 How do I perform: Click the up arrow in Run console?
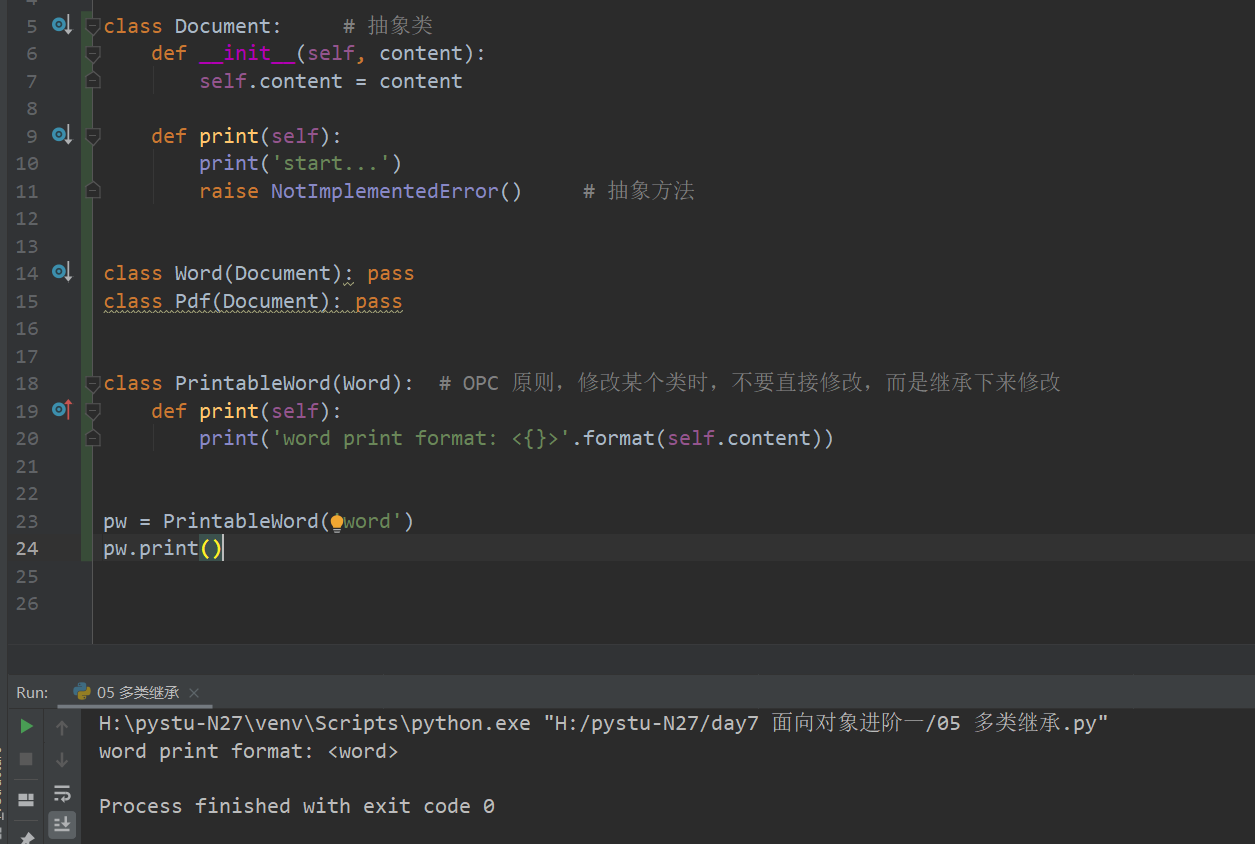tap(62, 727)
